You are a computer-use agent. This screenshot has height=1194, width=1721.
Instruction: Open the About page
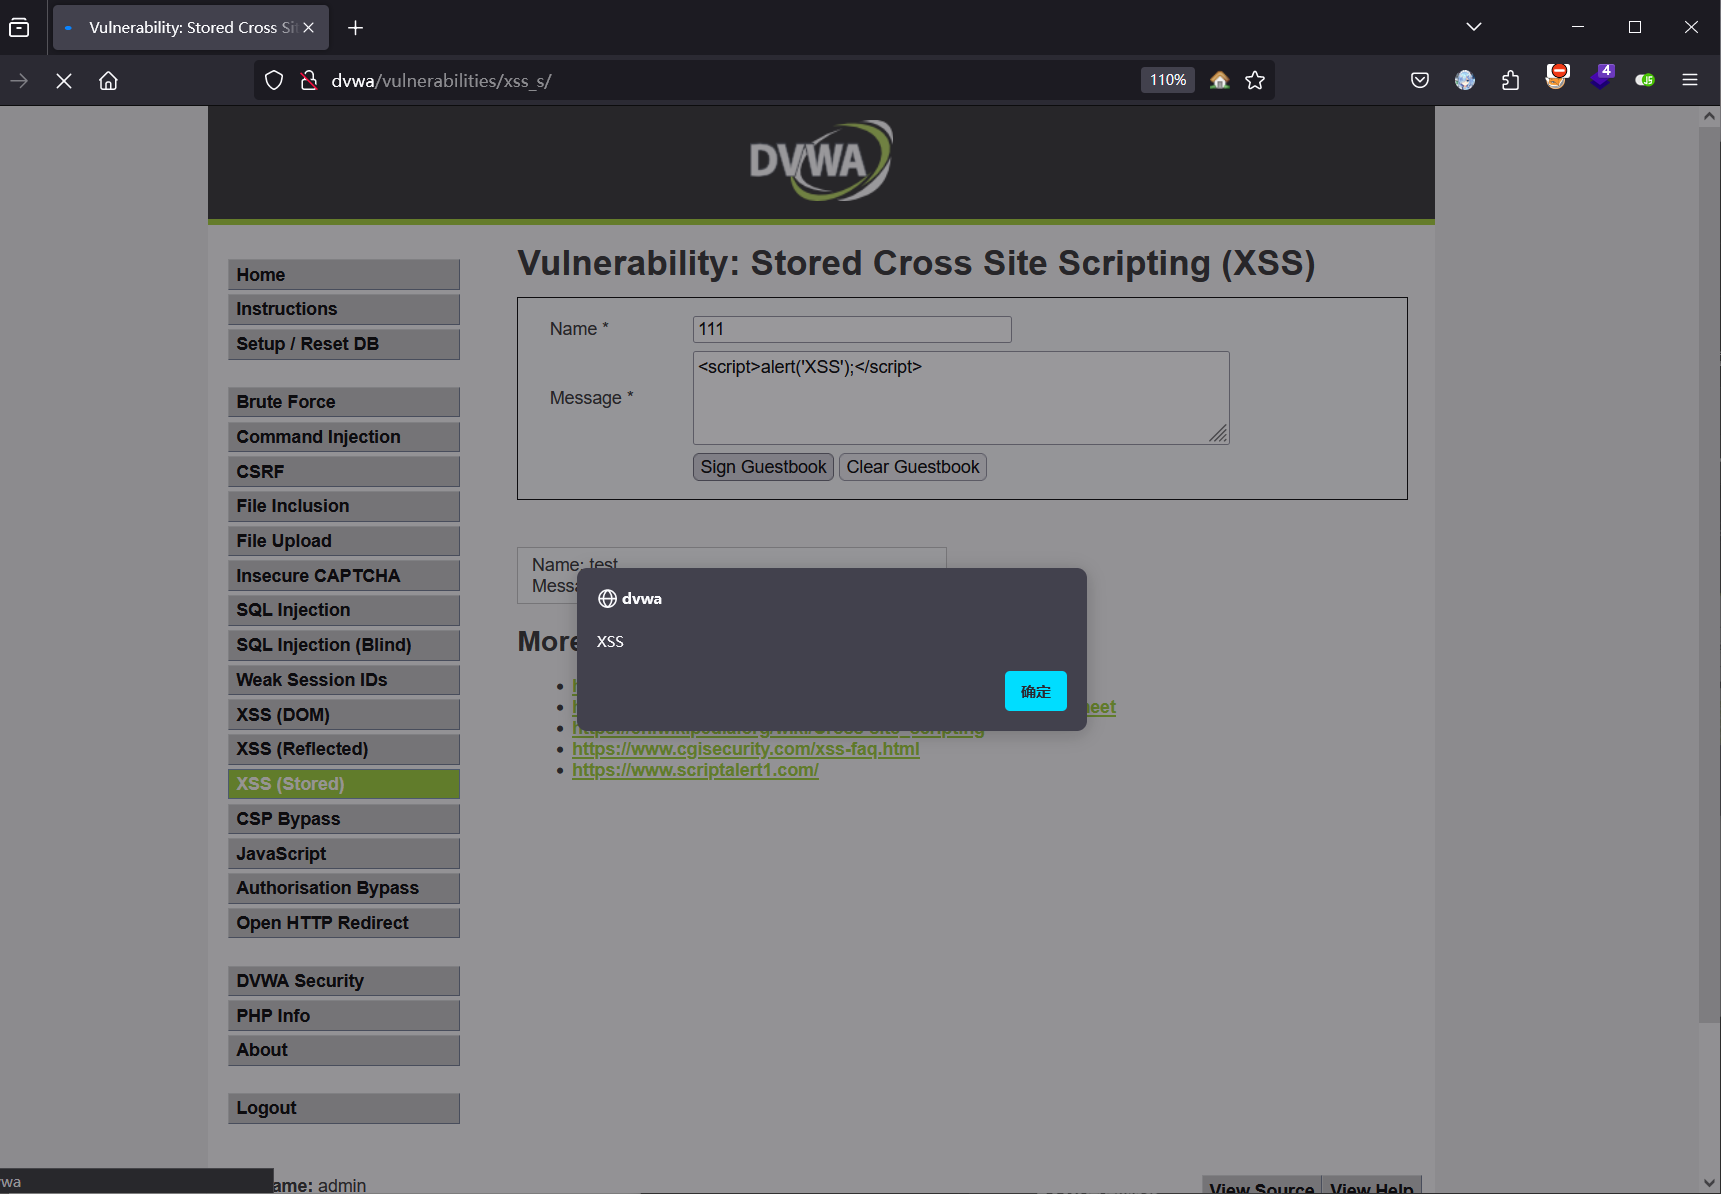point(344,1050)
